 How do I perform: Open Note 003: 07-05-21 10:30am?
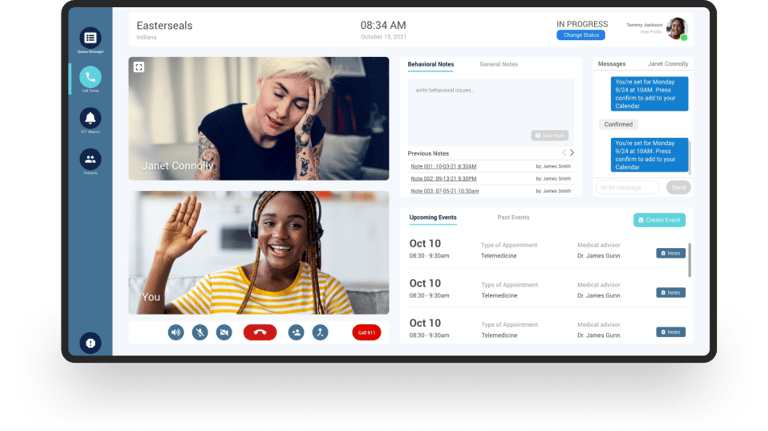(x=445, y=191)
